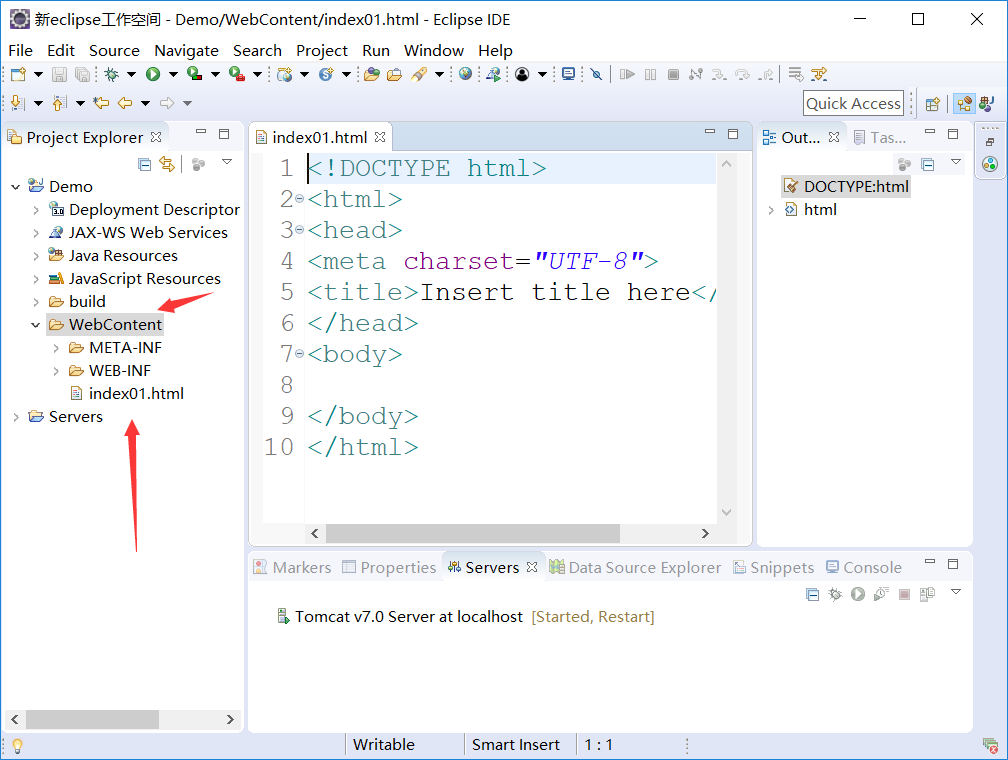
Task: Open the File menu
Action: [x=20, y=51]
